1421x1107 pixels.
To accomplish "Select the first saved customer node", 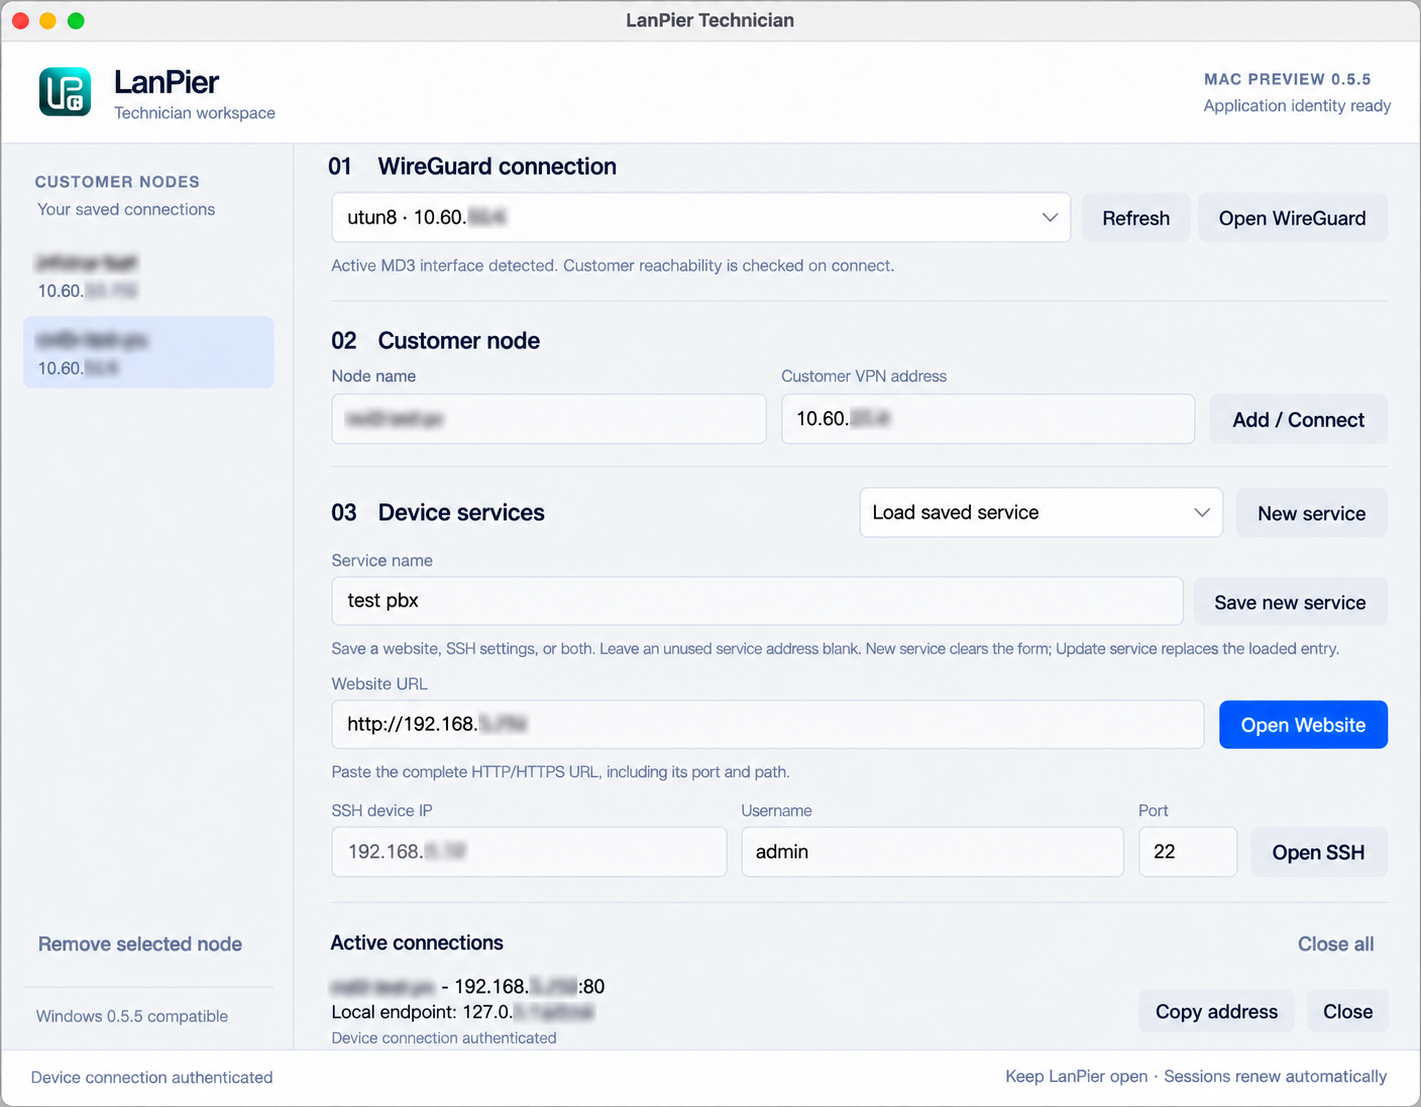I will coord(148,276).
